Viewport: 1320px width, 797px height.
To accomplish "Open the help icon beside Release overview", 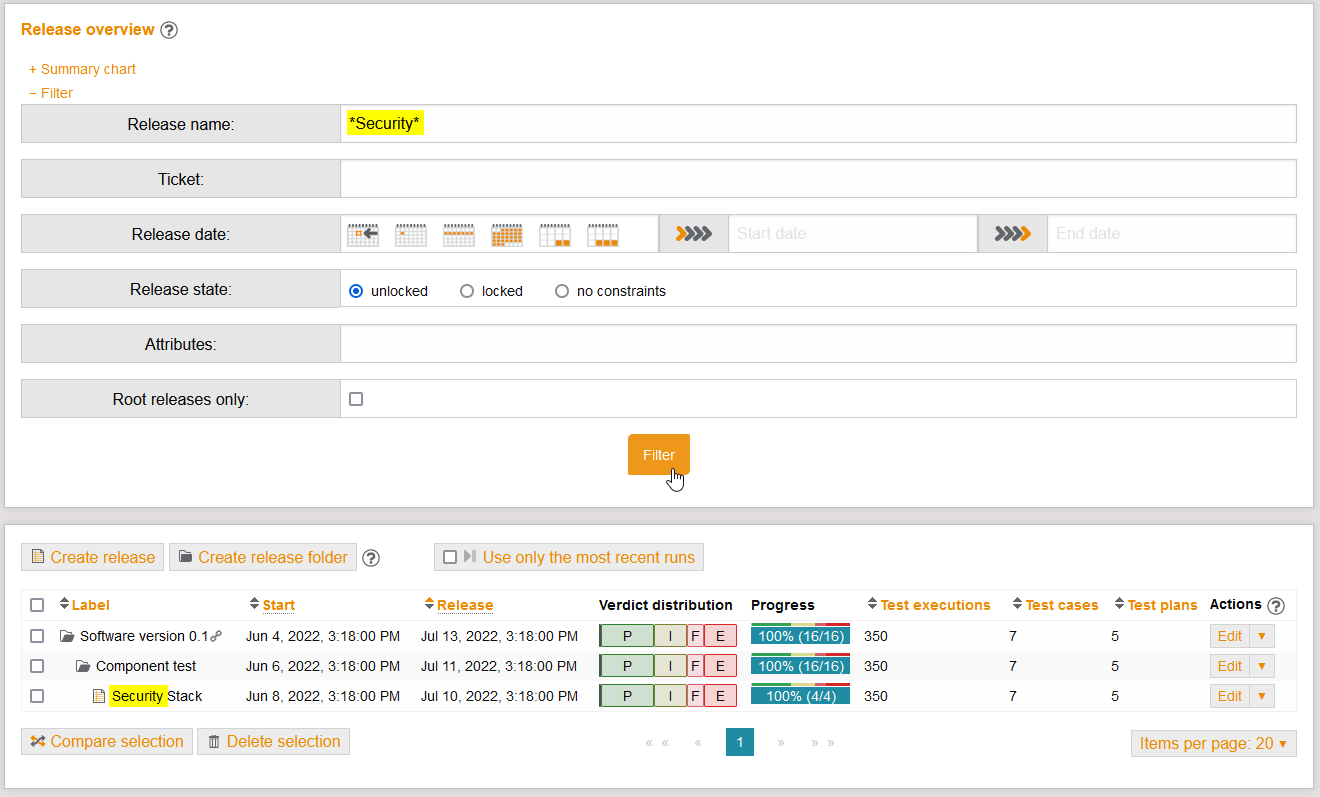I will (x=169, y=30).
